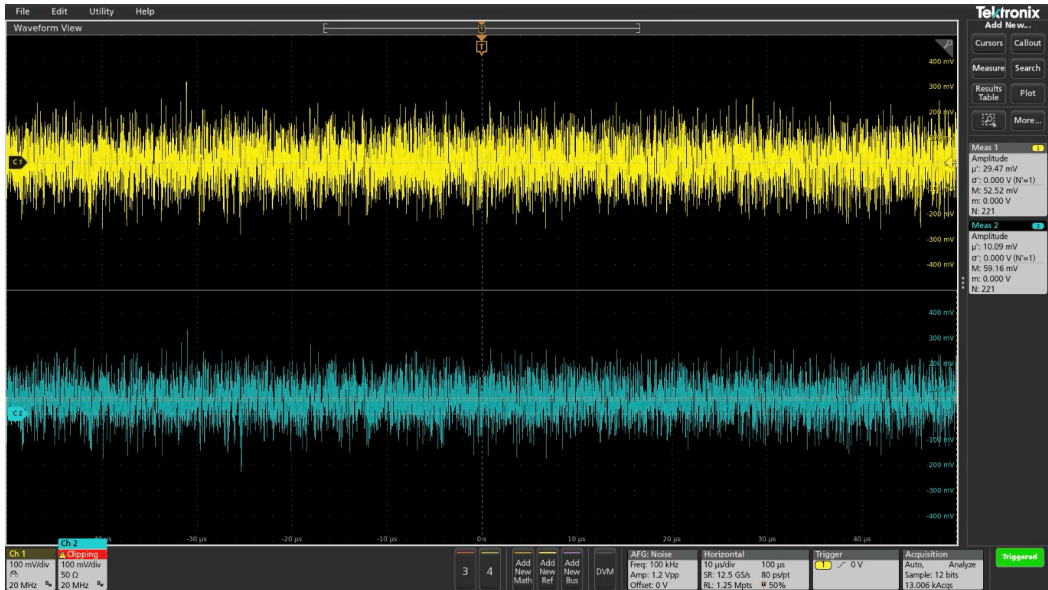Open the Utility menu
The width and height of the screenshot is (1048, 590).
(101, 11)
